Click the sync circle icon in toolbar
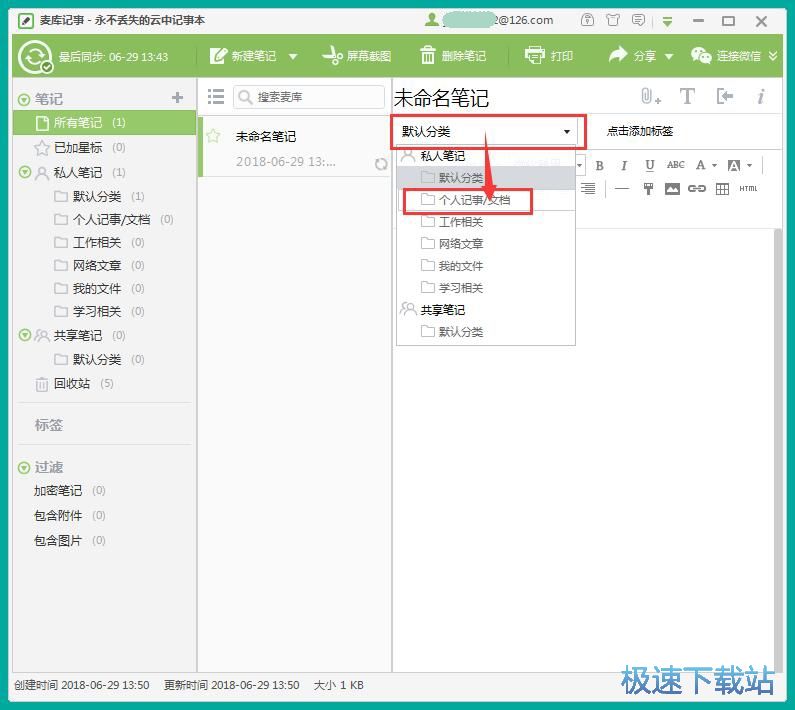This screenshot has height=710, width=795. 34,56
